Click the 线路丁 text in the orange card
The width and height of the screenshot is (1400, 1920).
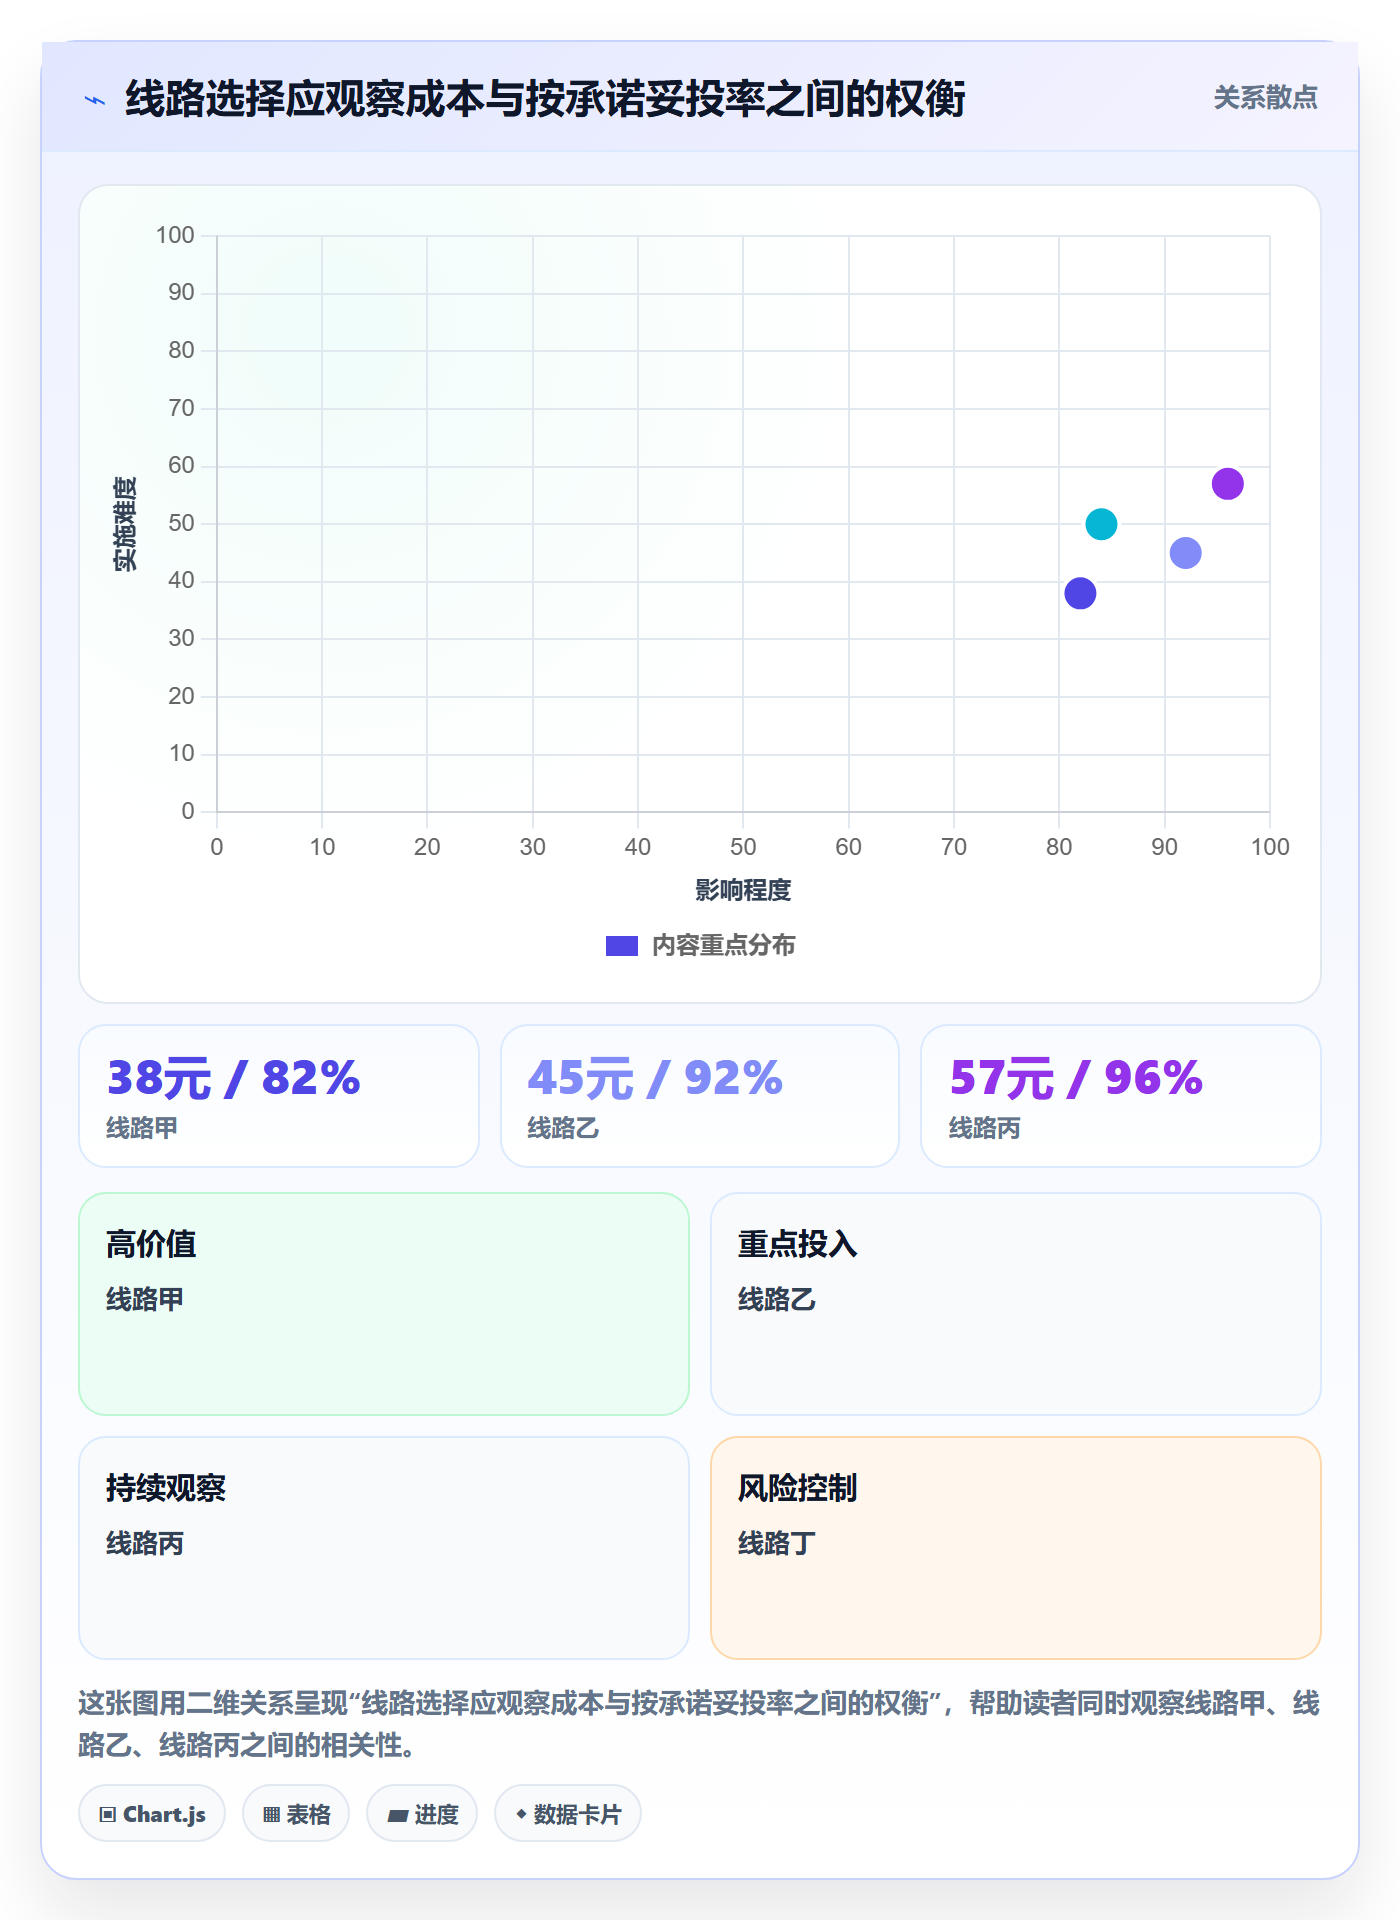pos(777,1543)
